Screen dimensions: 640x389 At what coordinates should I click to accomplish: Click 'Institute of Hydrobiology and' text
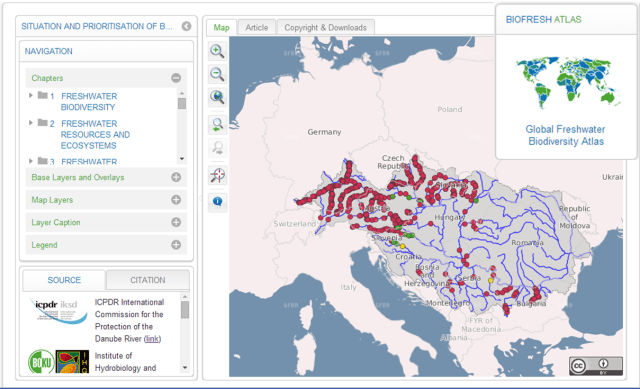tap(125, 362)
